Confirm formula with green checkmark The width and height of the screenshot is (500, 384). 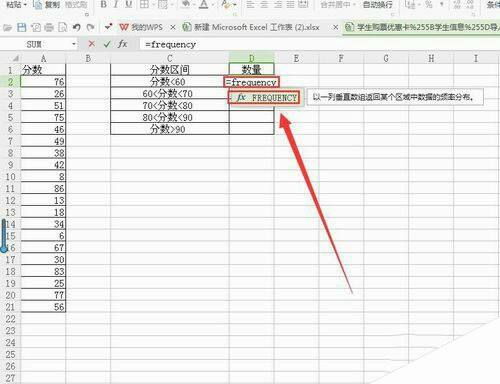(107, 44)
